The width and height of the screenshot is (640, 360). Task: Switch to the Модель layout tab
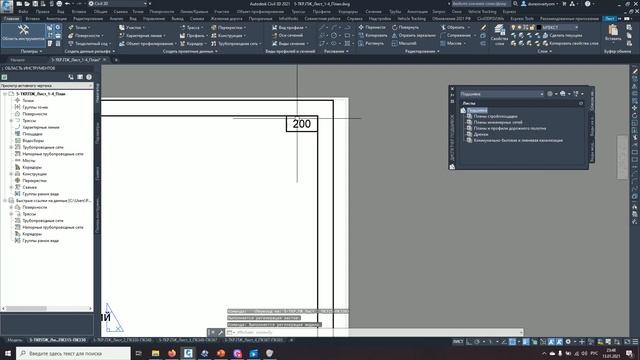coord(15,340)
